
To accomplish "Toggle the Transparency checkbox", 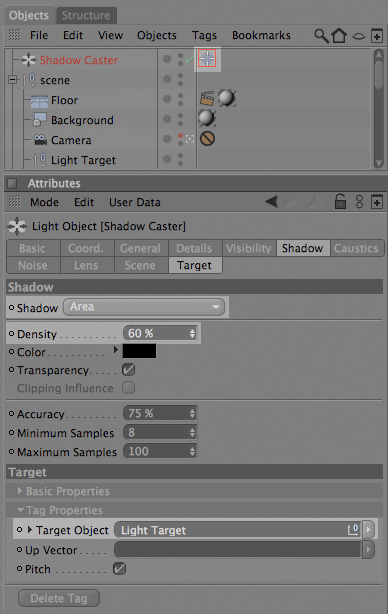I will click(128, 370).
